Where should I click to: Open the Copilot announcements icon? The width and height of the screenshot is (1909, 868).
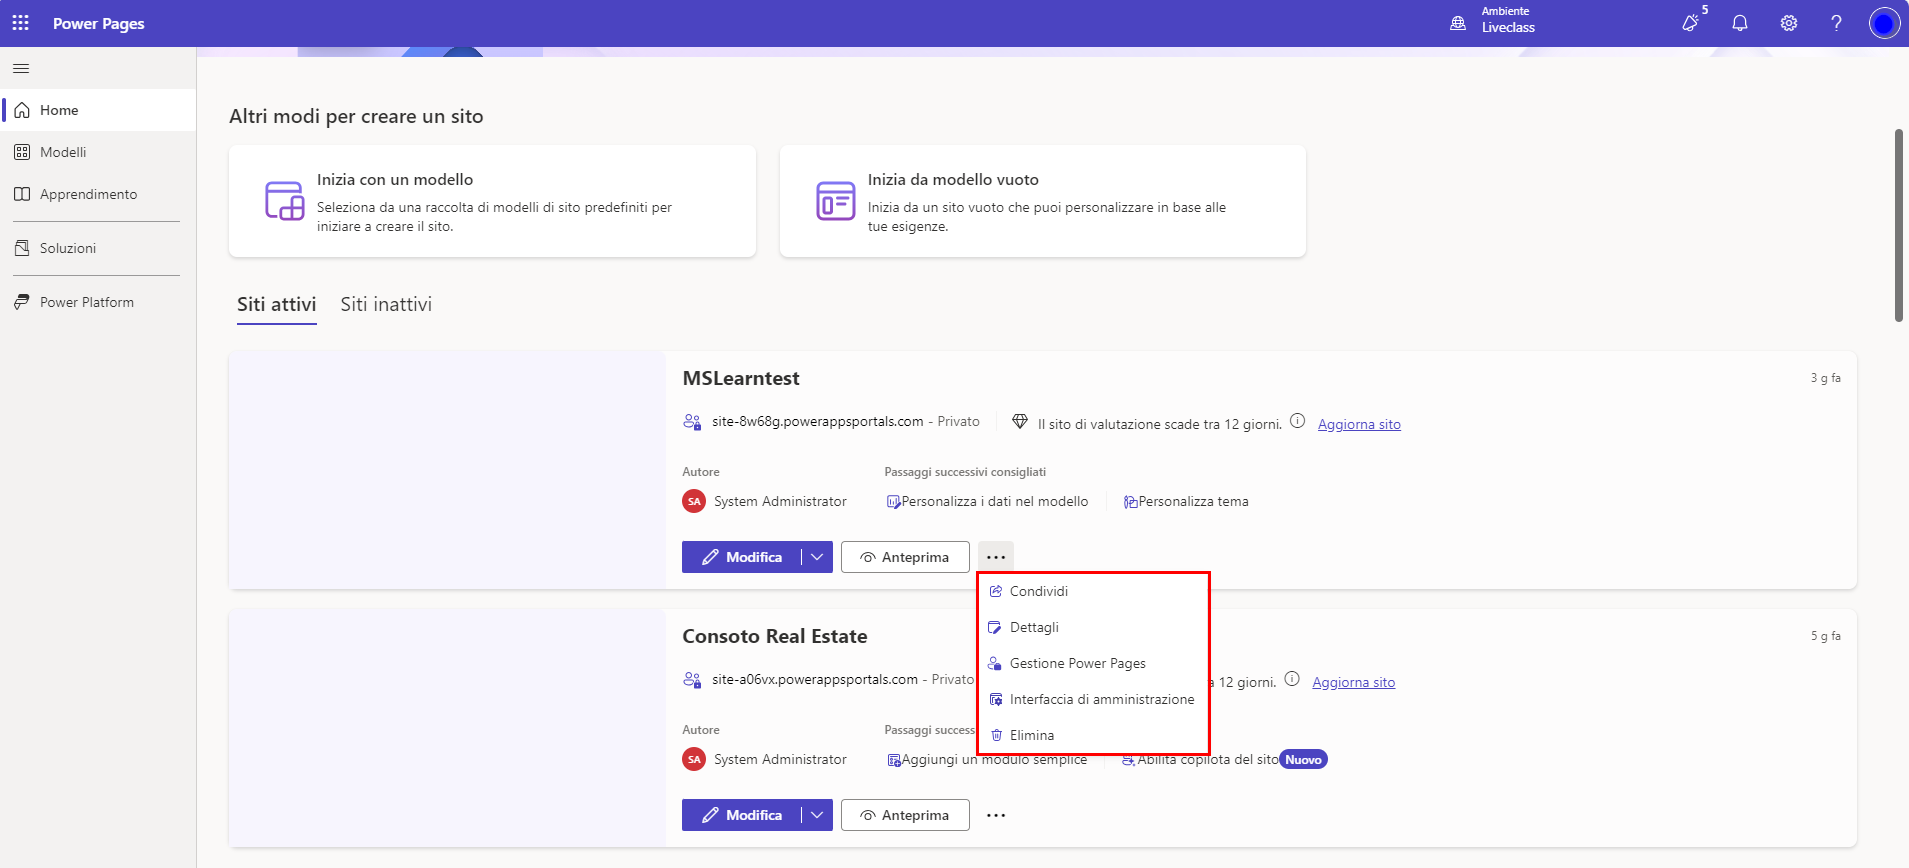(1691, 22)
